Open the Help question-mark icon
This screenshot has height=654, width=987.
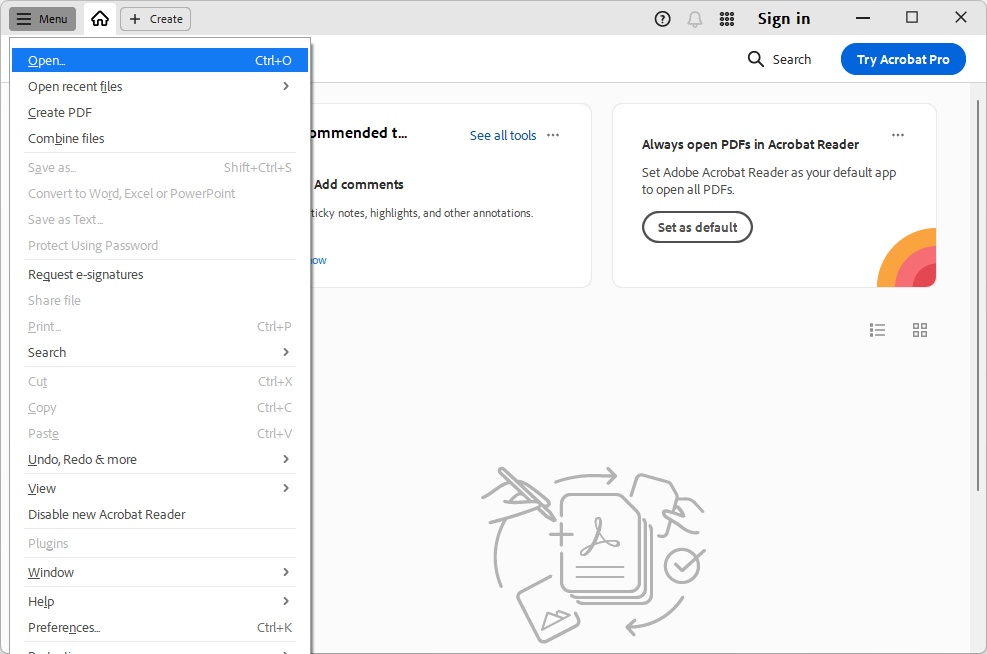point(662,18)
